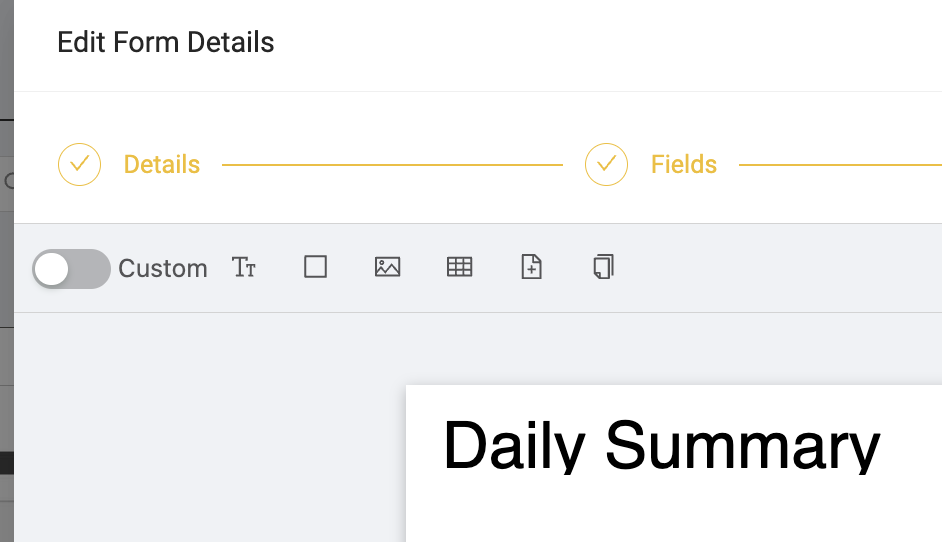The width and height of the screenshot is (942, 542).
Task: Click the checkmark circle beside Details
Action: pos(79,164)
